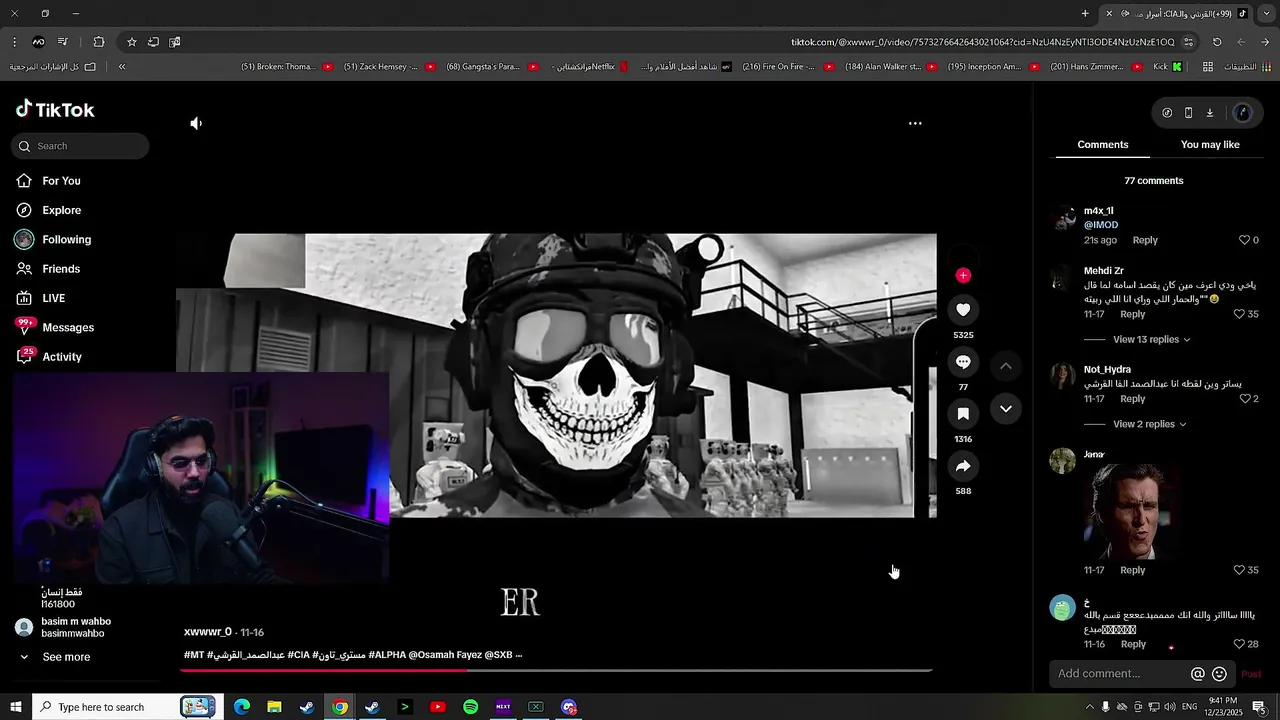Open Spotify from the taskbar
Image resolution: width=1280 pixels, height=720 pixels.
470,707
